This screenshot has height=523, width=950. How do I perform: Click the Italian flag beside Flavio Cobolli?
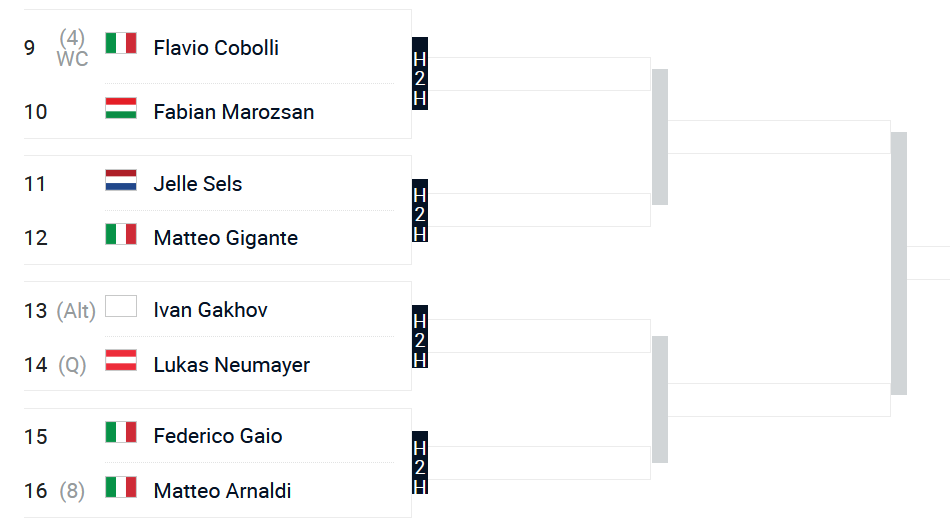point(121,44)
